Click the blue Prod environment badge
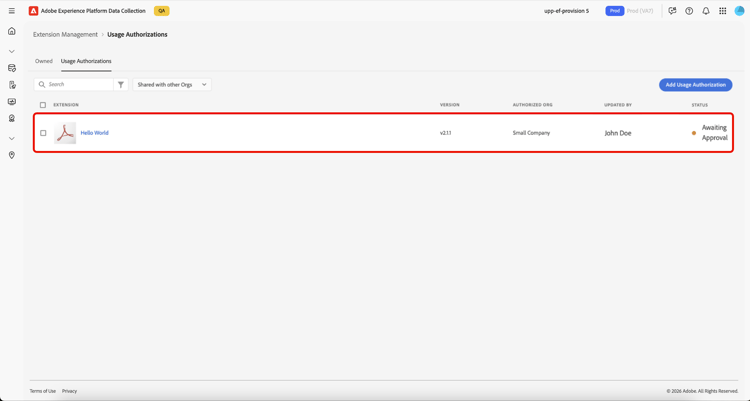This screenshot has height=401, width=750. click(x=615, y=11)
